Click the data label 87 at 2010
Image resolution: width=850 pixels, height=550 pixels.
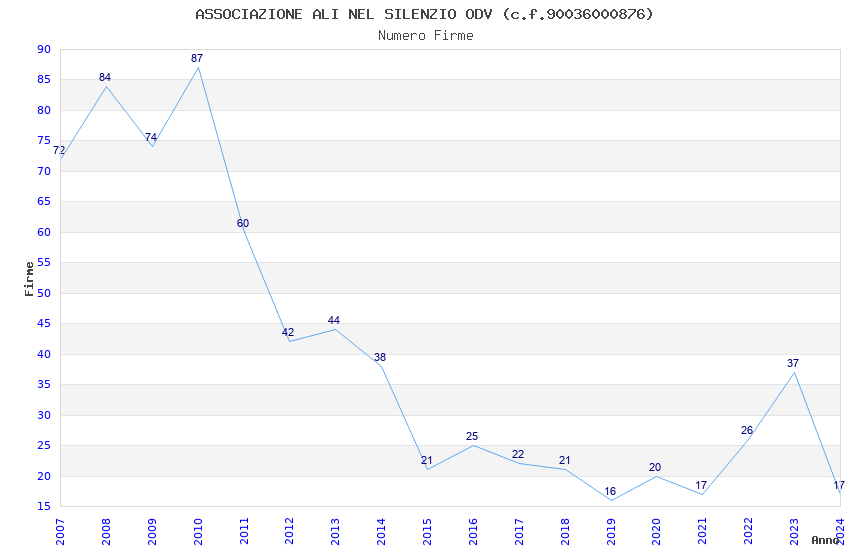pyautogui.click(x=197, y=58)
